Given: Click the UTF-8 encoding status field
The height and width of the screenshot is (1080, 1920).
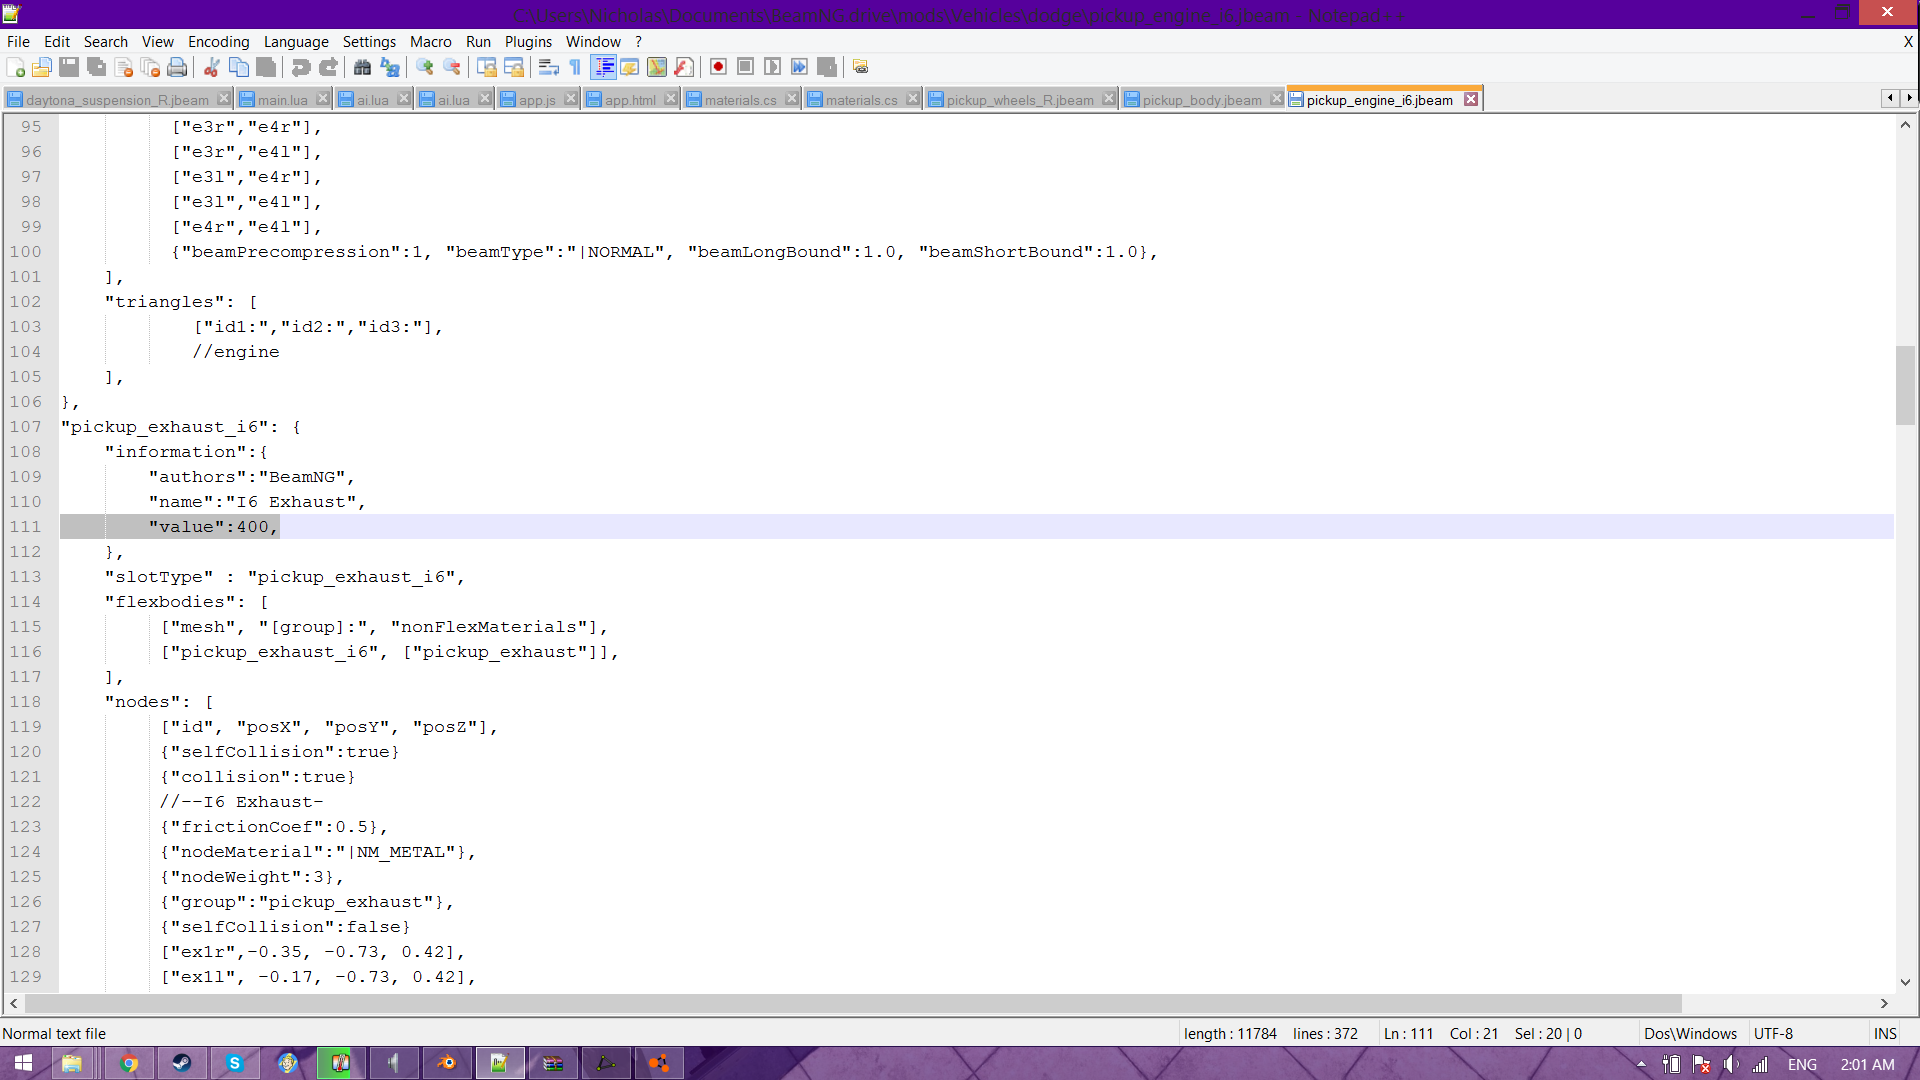Looking at the screenshot, I should (x=1773, y=1033).
